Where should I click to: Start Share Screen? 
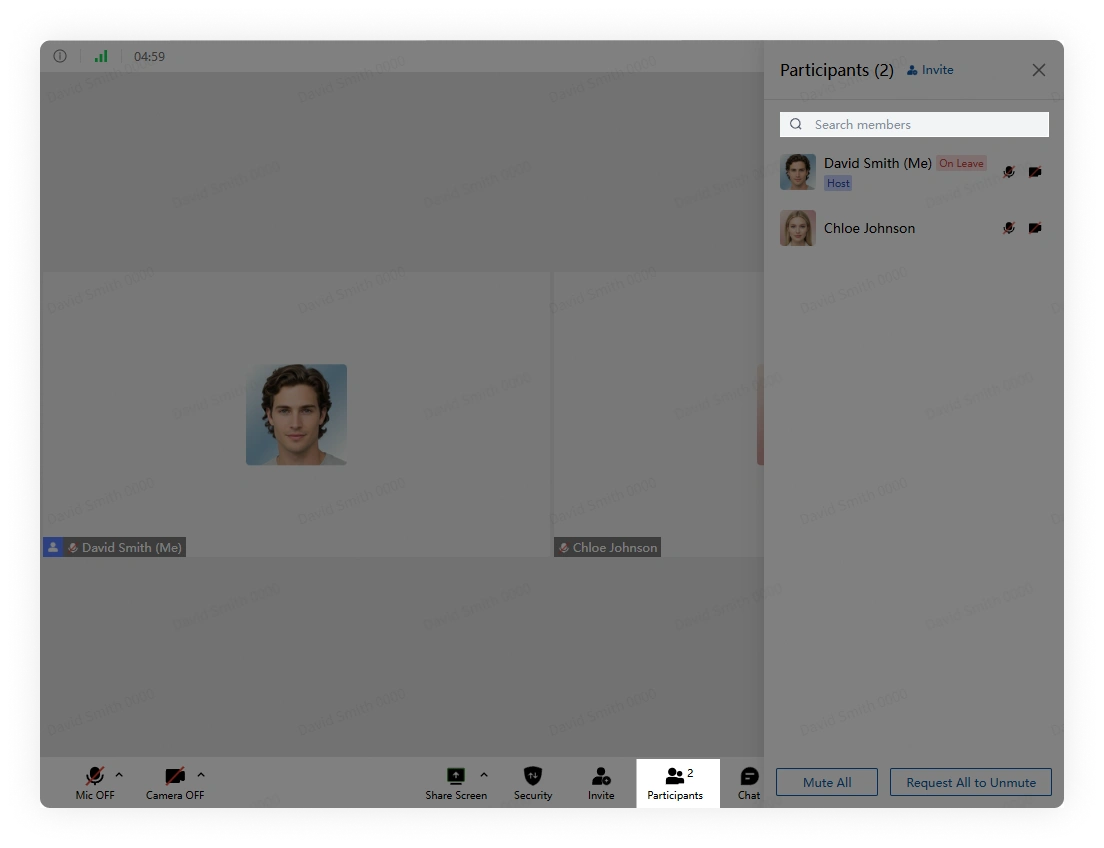pos(456,783)
